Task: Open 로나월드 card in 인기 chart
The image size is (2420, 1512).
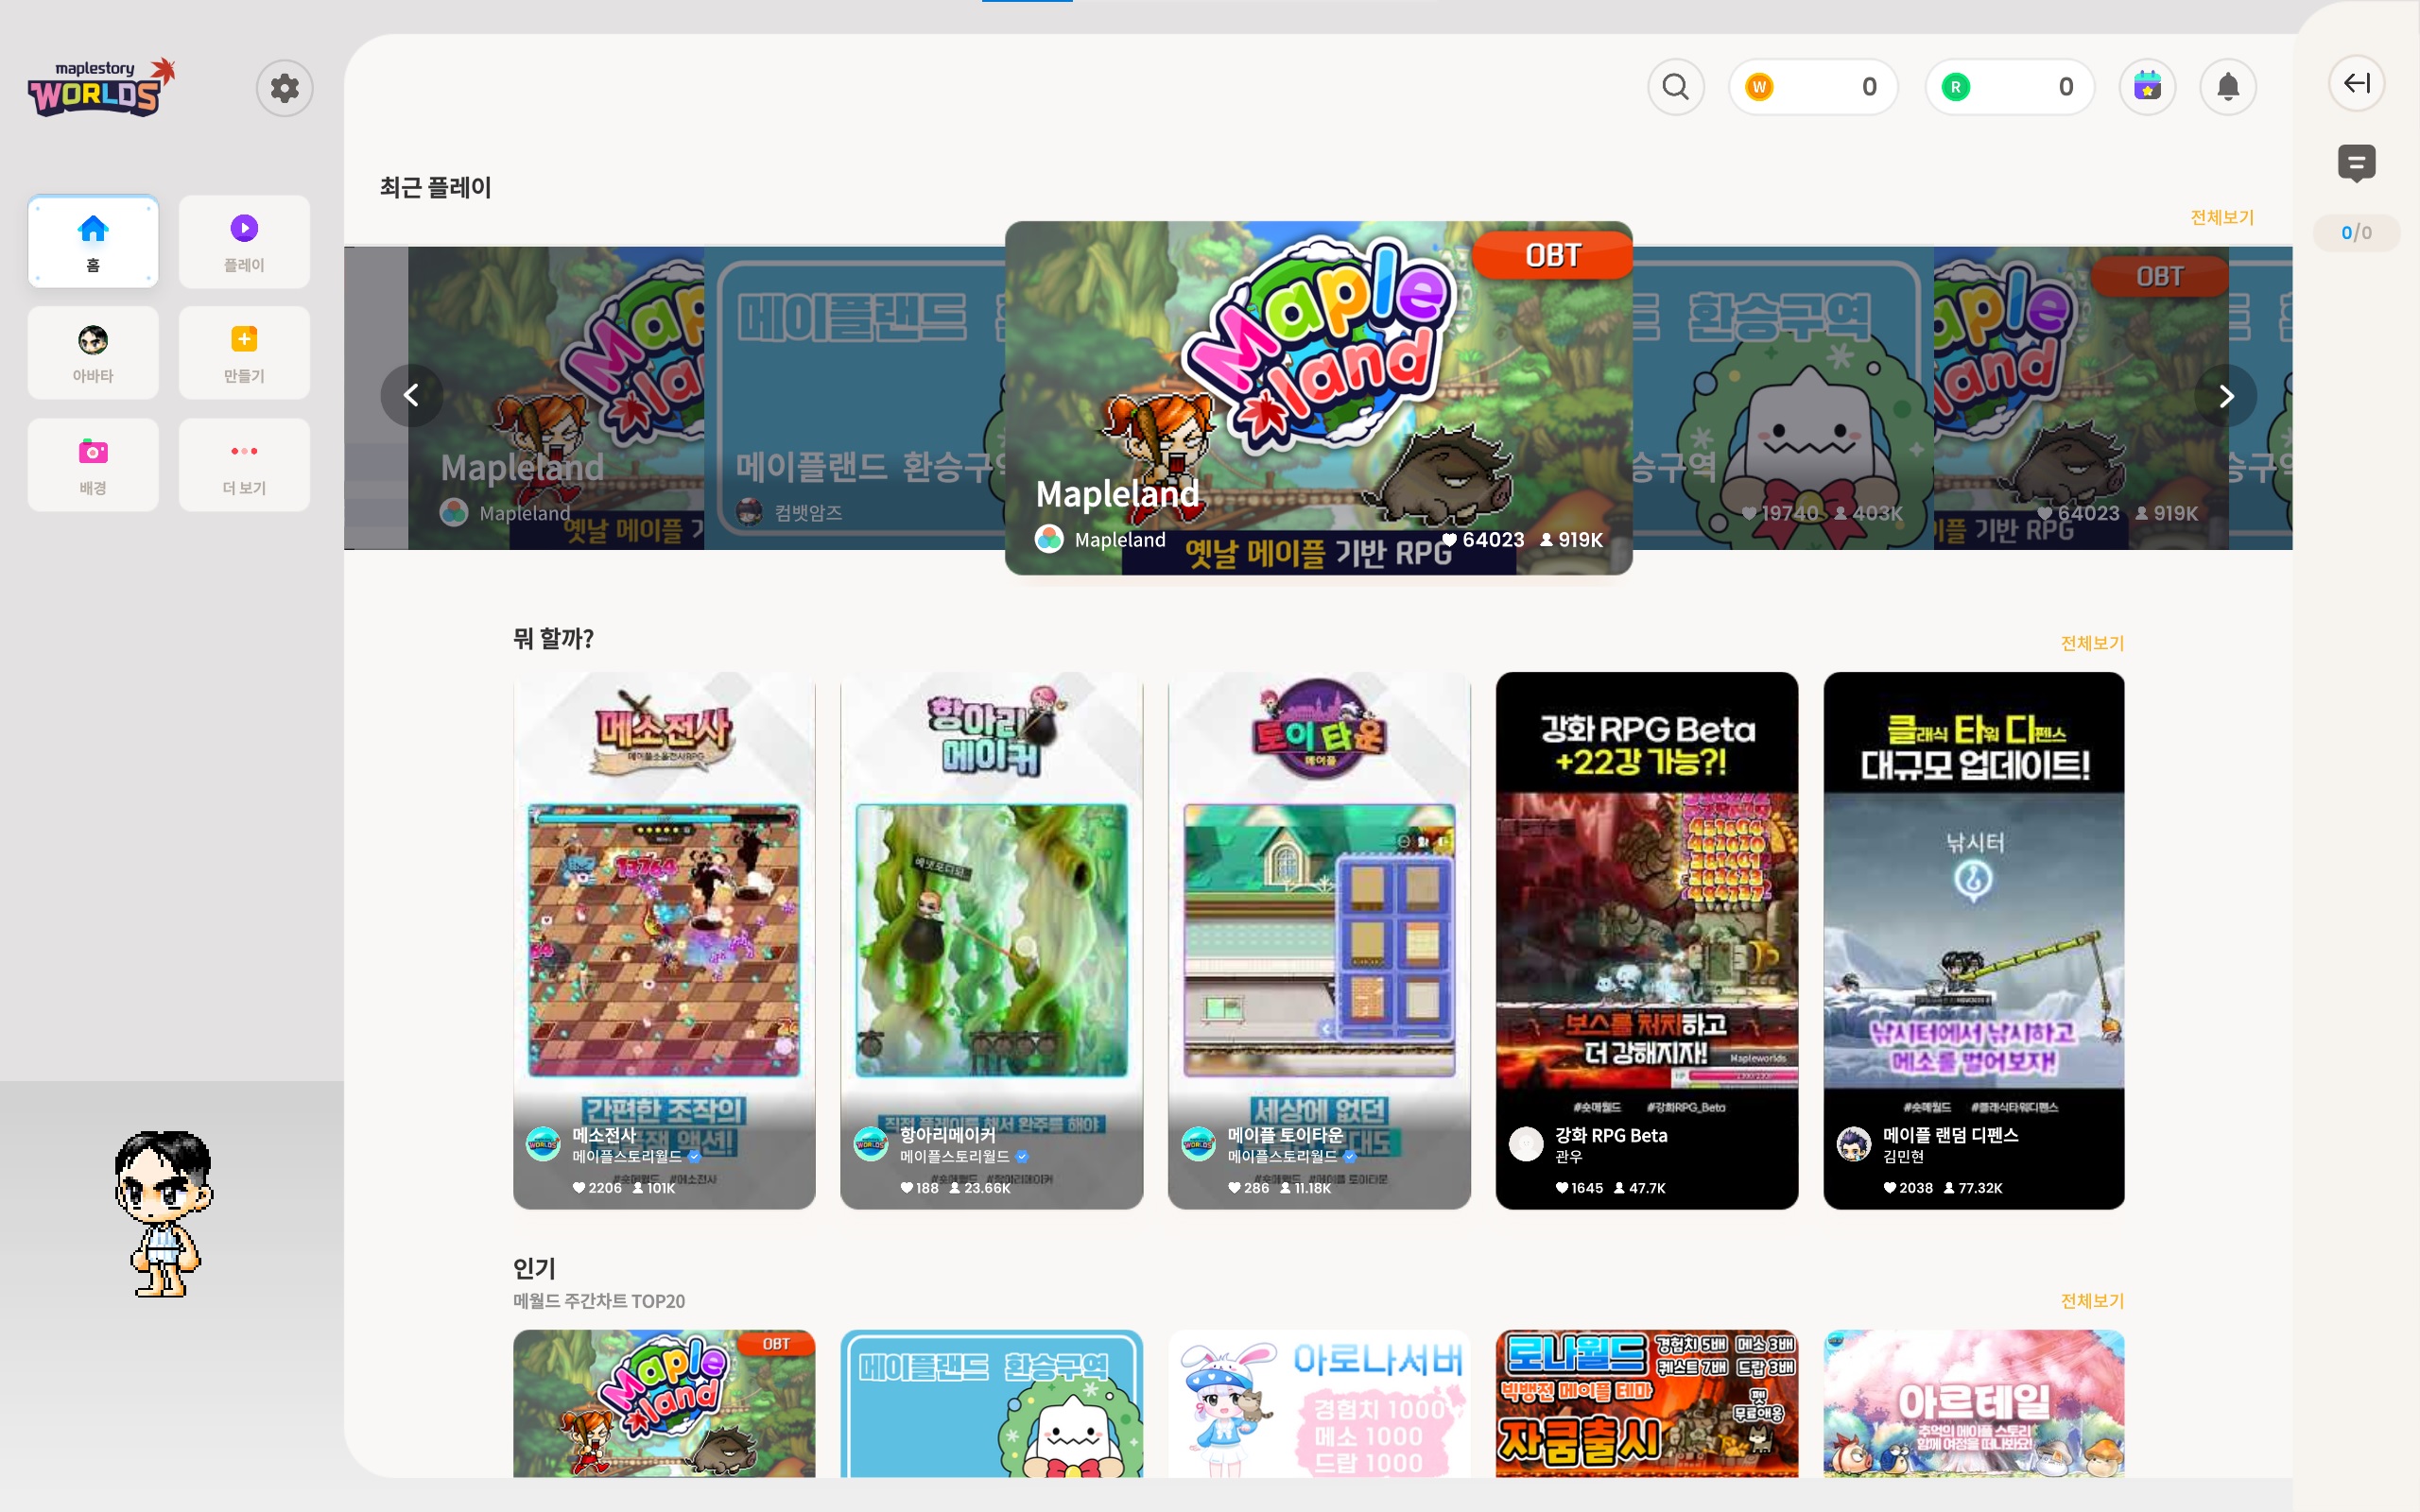Action: pyautogui.click(x=1646, y=1403)
